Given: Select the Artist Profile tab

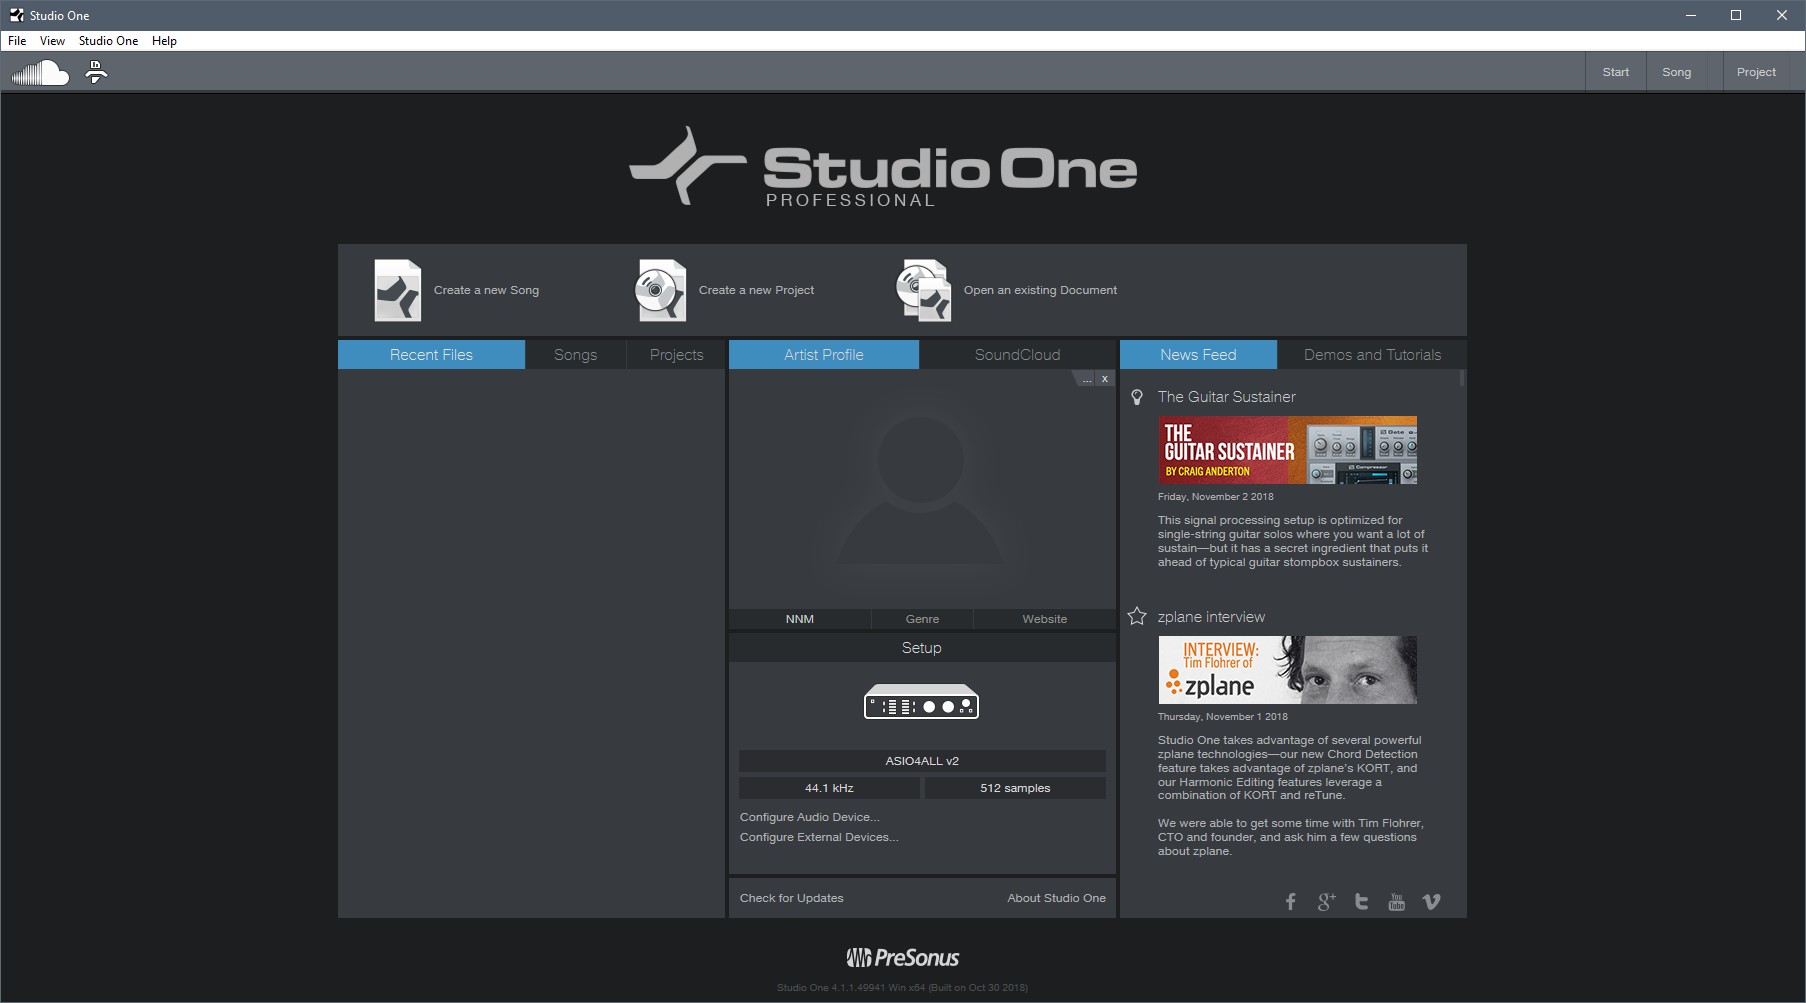Looking at the screenshot, I should 824,355.
